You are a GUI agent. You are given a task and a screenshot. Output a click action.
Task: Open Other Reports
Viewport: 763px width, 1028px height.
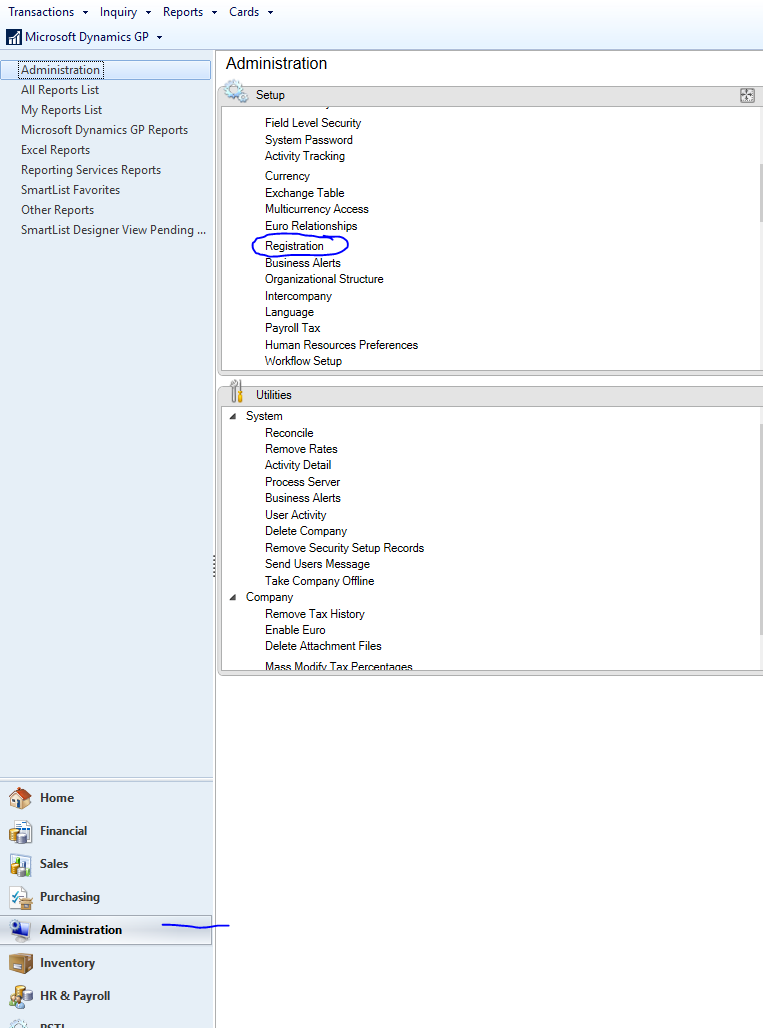tap(57, 210)
